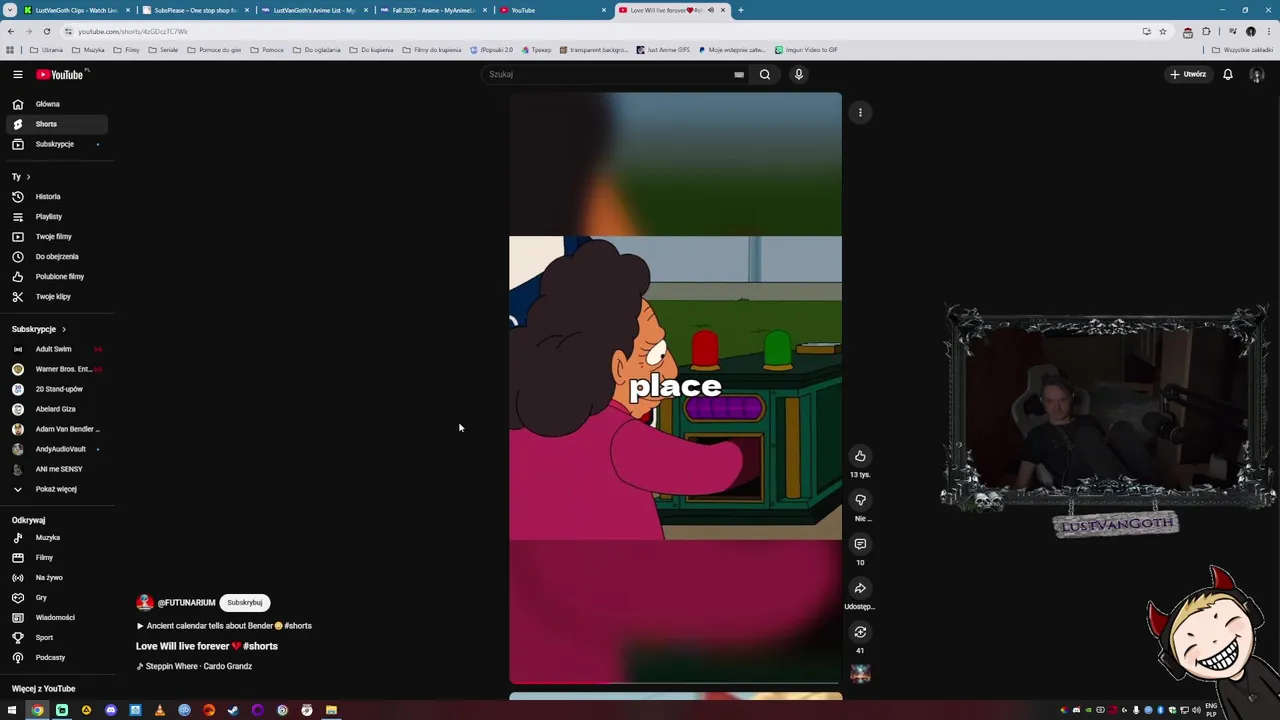Screen dimensions: 1280x720
Task: Open the Chrome extensions puzzle icon
Action: [1206, 31]
